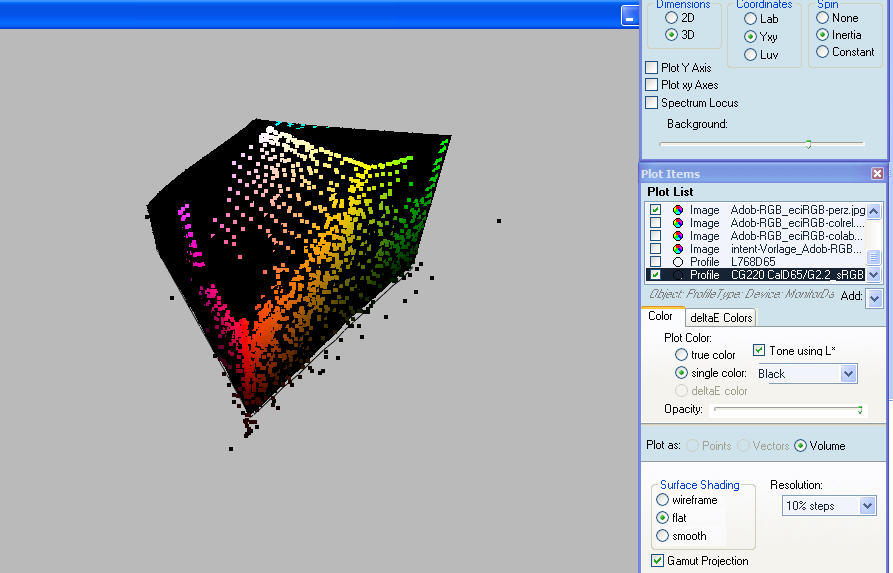Enable the Plot Y Axis checkbox
Viewport: 893px width, 573px height.
(x=652, y=68)
